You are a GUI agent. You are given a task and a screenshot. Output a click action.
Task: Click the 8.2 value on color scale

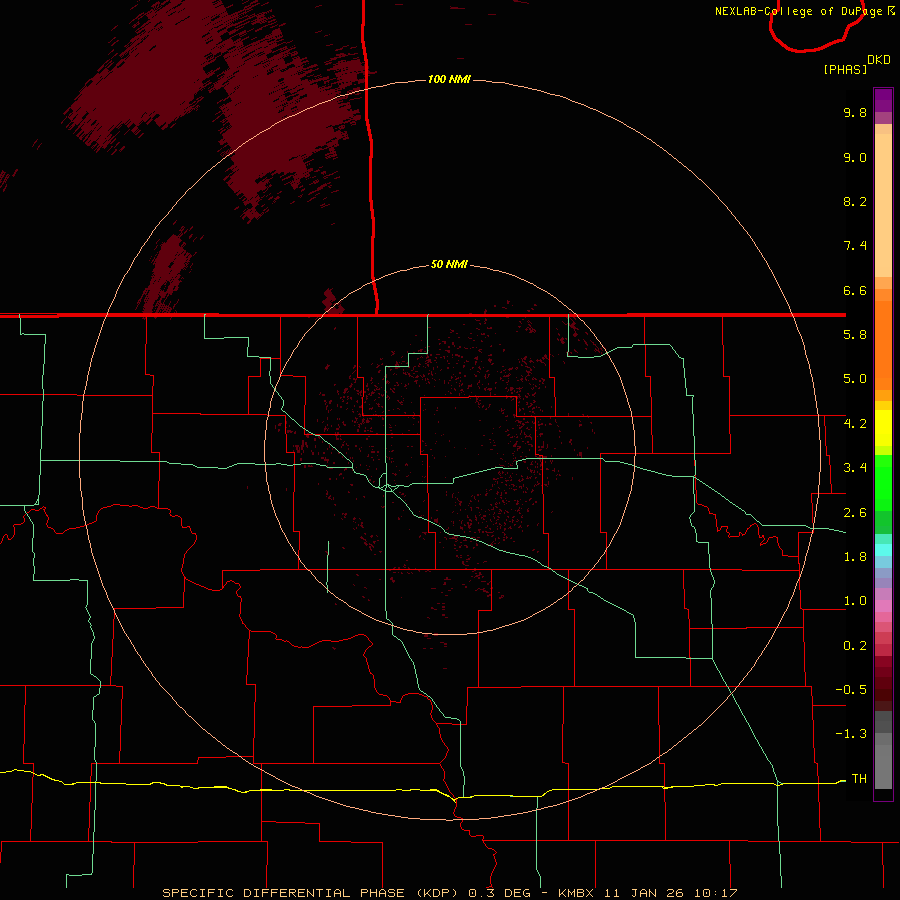tap(855, 201)
